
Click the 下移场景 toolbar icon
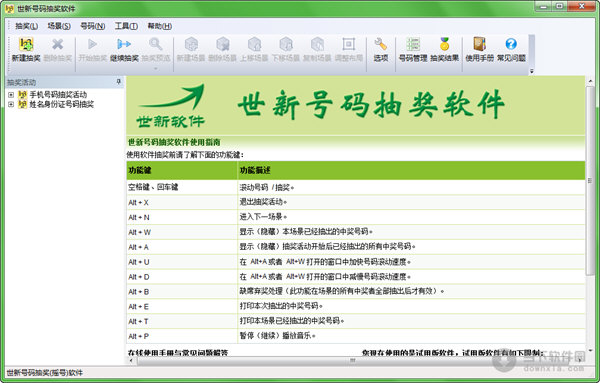[286, 44]
